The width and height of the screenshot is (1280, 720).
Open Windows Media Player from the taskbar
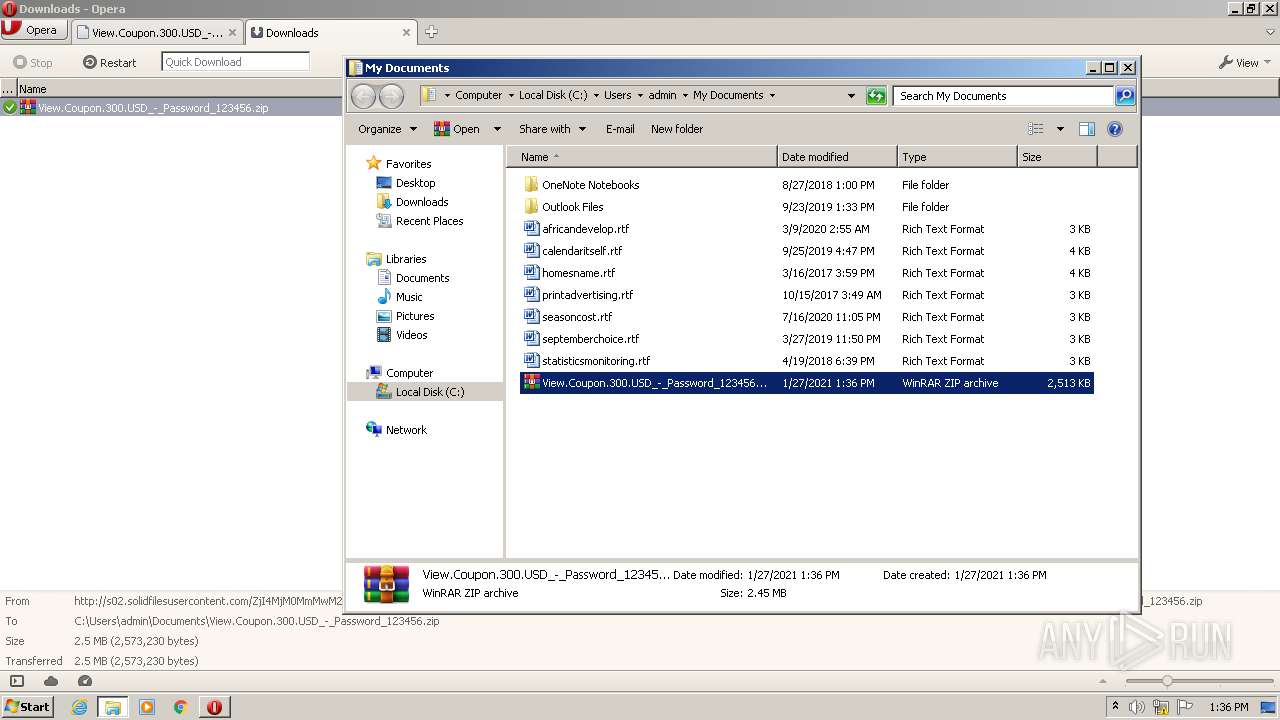[x=147, y=707]
